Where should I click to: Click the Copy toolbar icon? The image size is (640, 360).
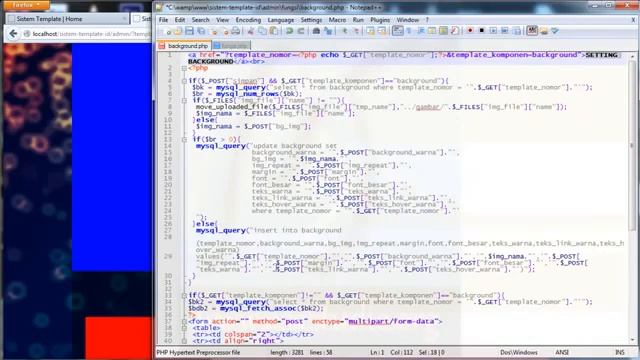262,31
